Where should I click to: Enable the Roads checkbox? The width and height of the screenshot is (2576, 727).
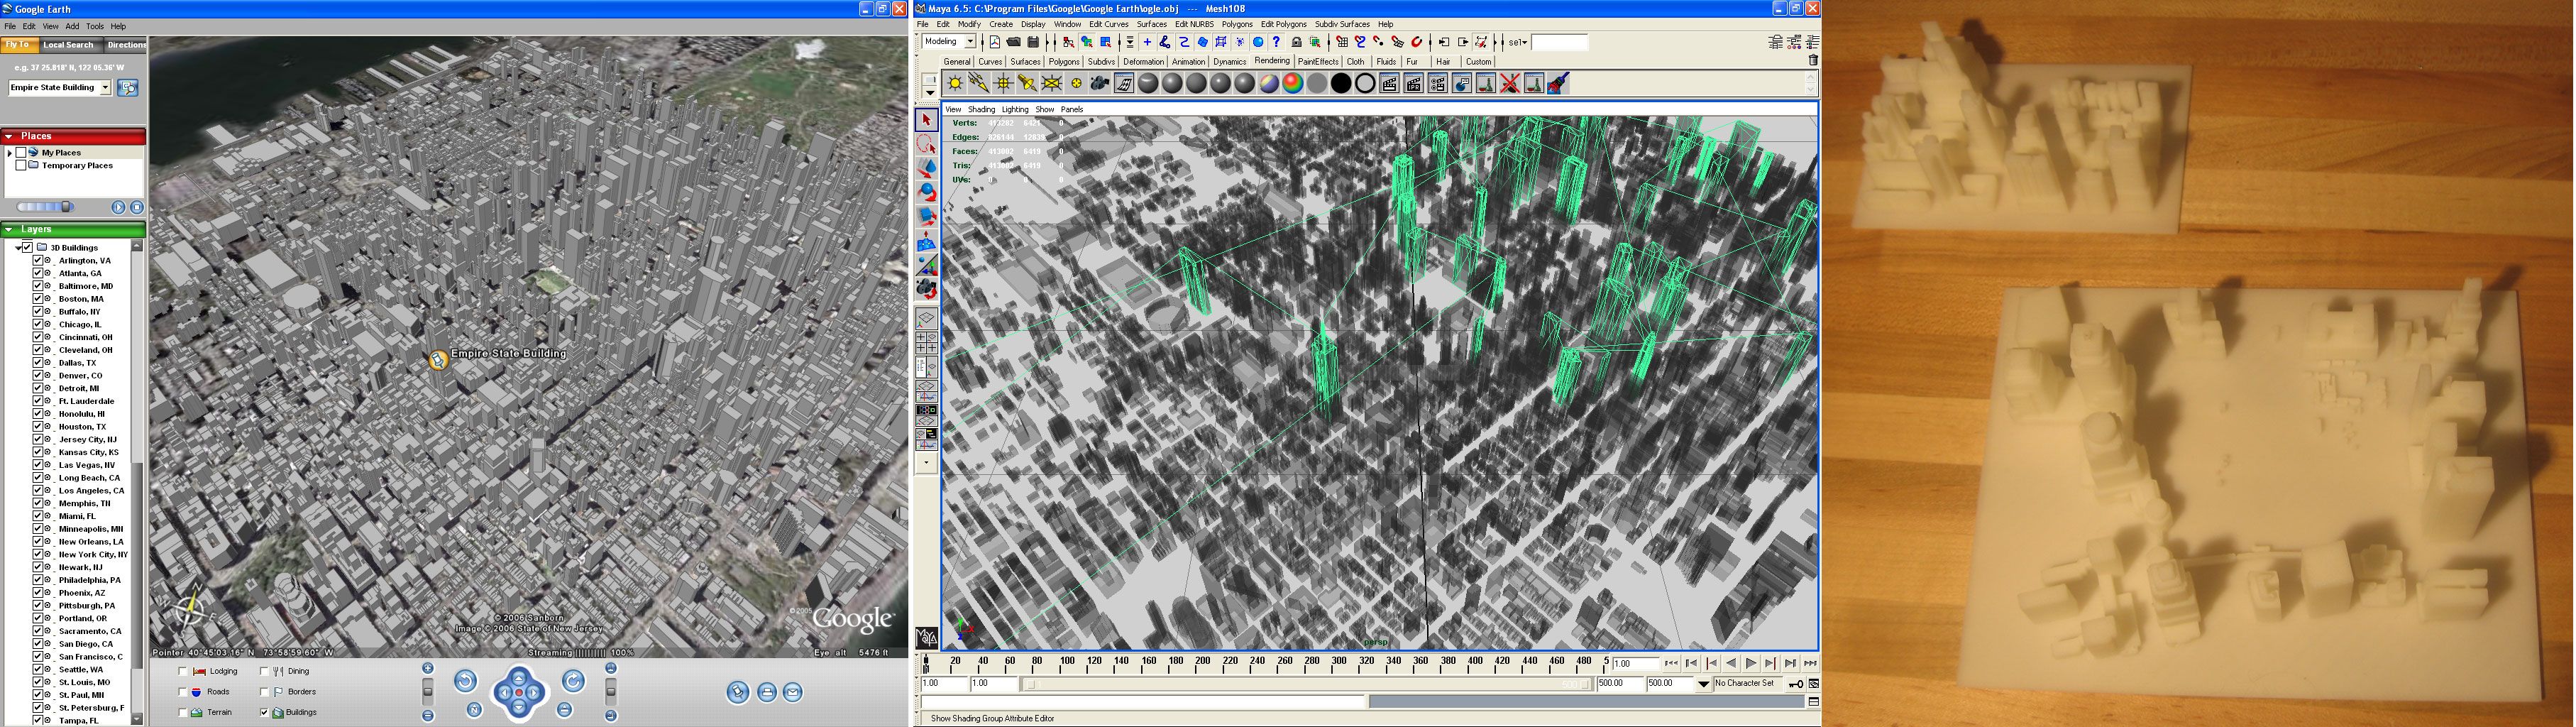(182, 692)
